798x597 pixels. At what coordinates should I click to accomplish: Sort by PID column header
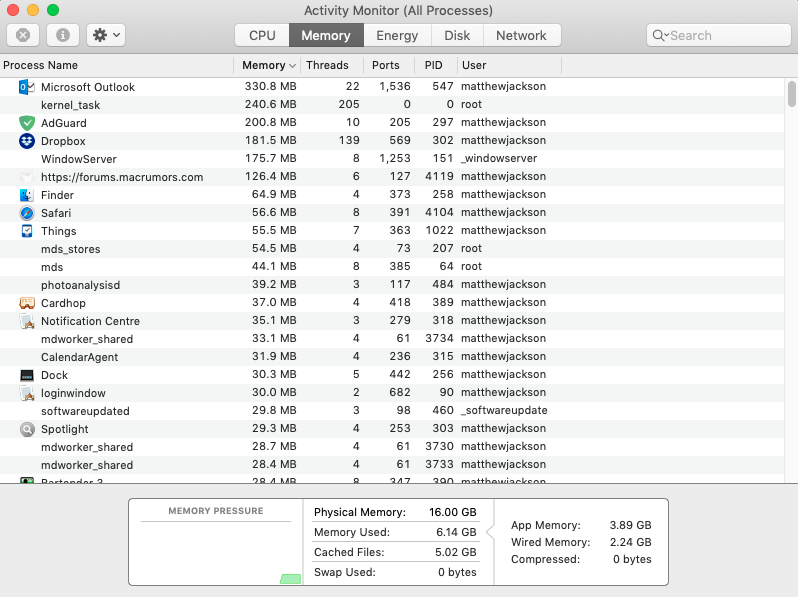pyautogui.click(x=435, y=65)
